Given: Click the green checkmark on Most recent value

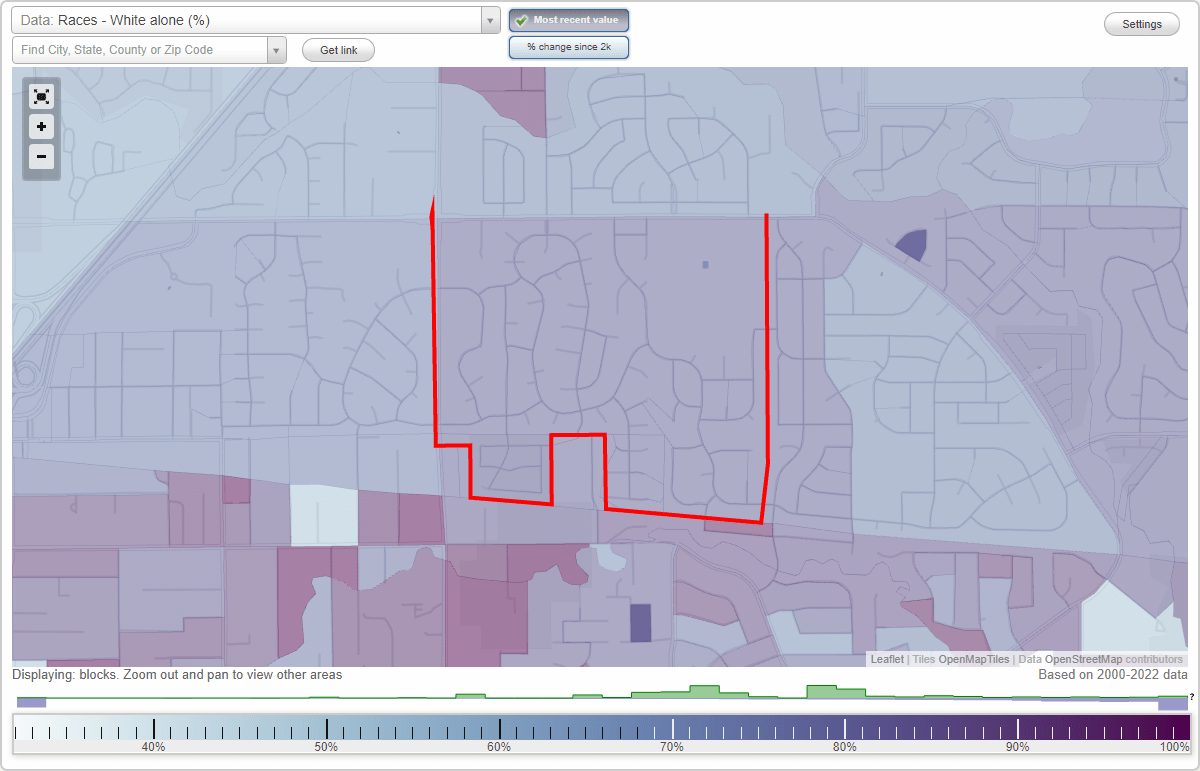Looking at the screenshot, I should pos(523,20).
